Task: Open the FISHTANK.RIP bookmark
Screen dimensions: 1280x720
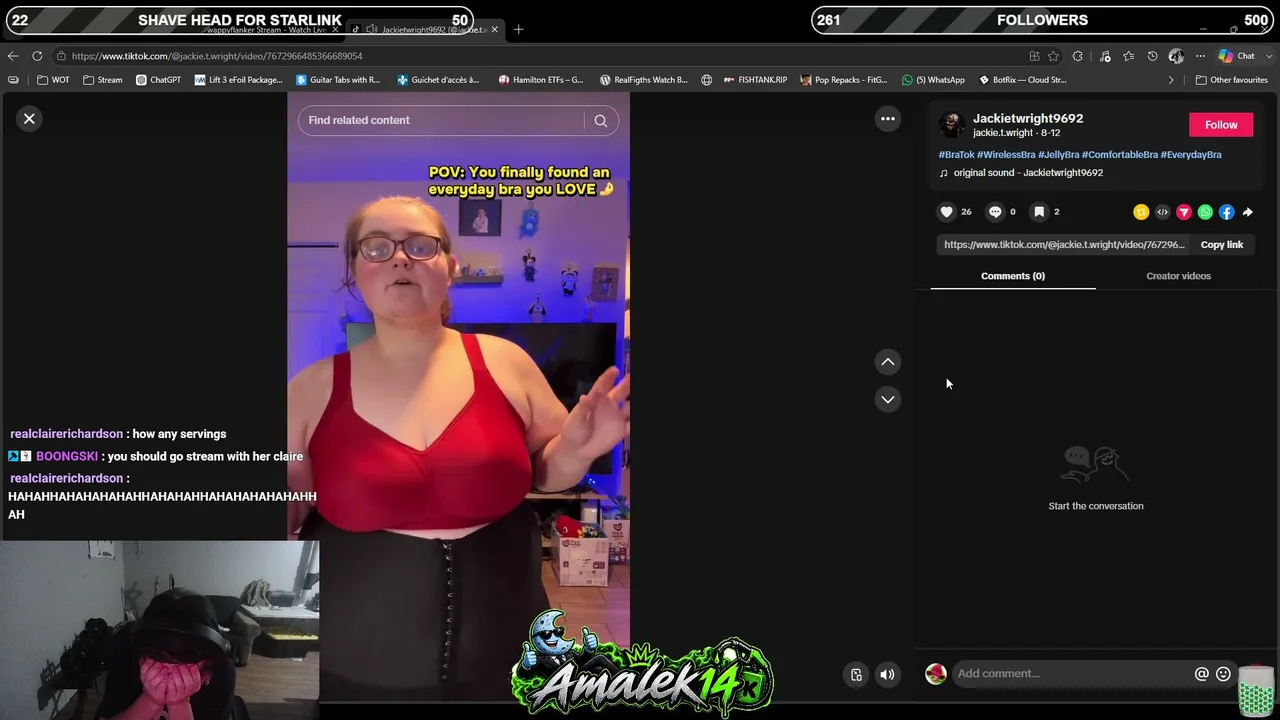Action: (755, 80)
